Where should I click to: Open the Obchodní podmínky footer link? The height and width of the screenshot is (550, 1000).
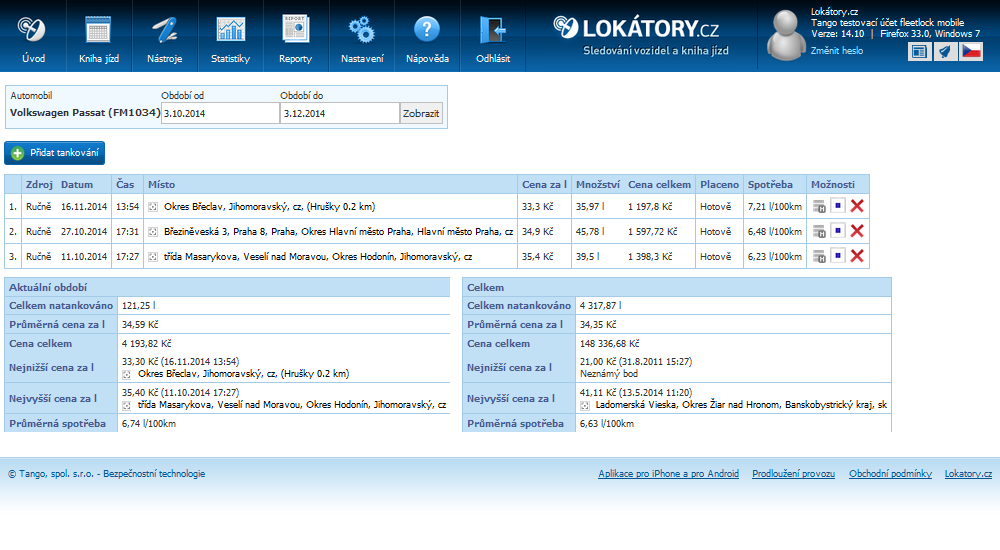tap(890, 474)
